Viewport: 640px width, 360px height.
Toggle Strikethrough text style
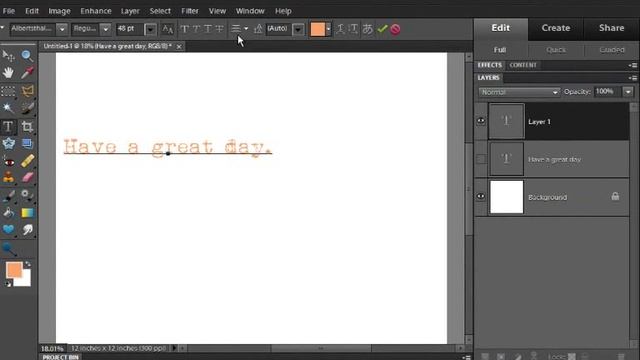(x=220, y=29)
